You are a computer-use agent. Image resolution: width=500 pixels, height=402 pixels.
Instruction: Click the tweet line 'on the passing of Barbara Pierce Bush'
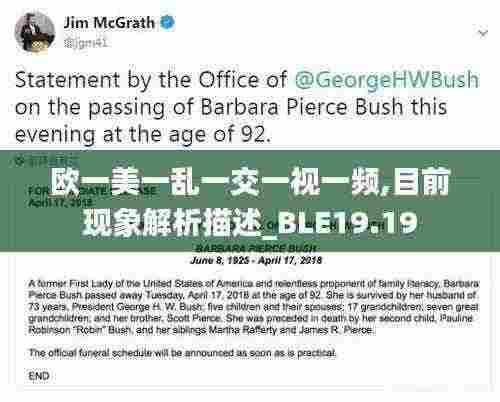pyautogui.click(x=231, y=107)
